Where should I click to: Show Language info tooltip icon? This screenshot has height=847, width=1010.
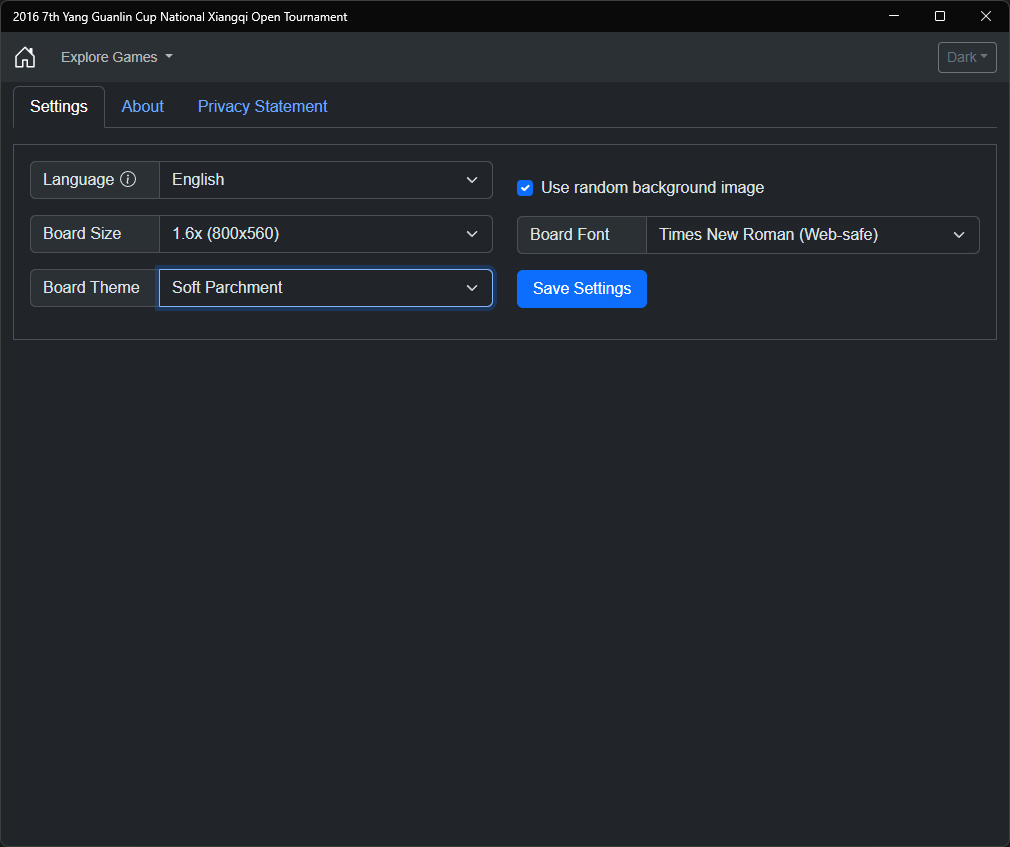coord(128,179)
